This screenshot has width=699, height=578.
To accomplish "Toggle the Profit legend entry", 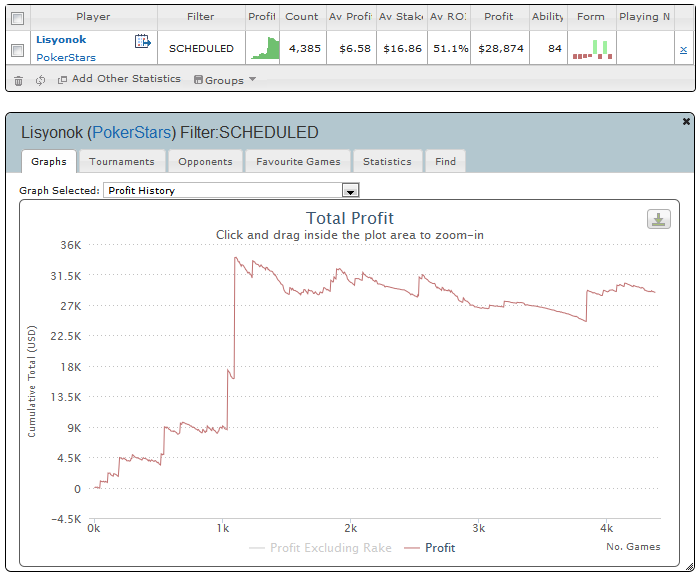I will pyautogui.click(x=430, y=548).
